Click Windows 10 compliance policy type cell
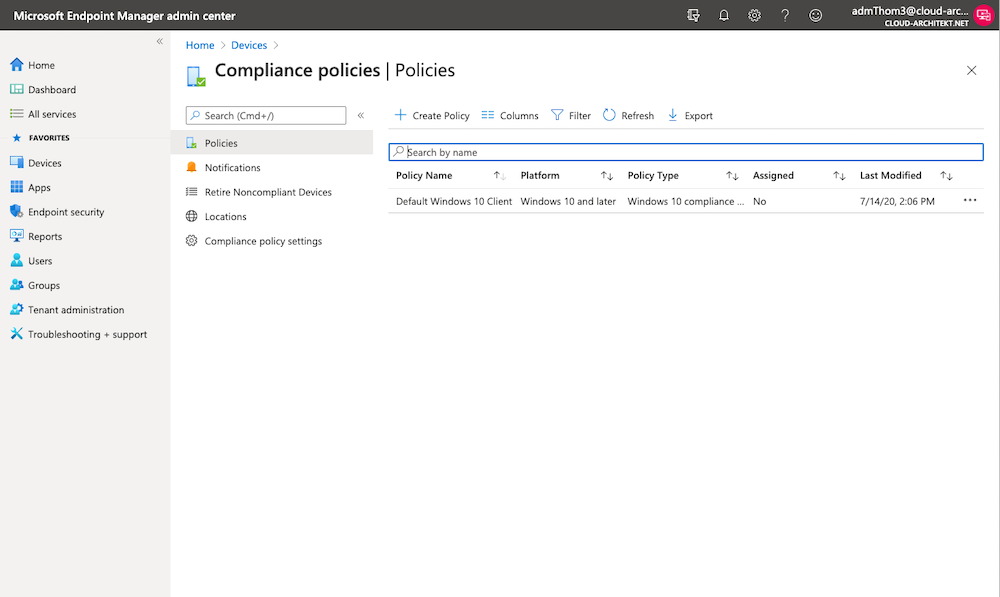1000x597 pixels. [686, 202]
